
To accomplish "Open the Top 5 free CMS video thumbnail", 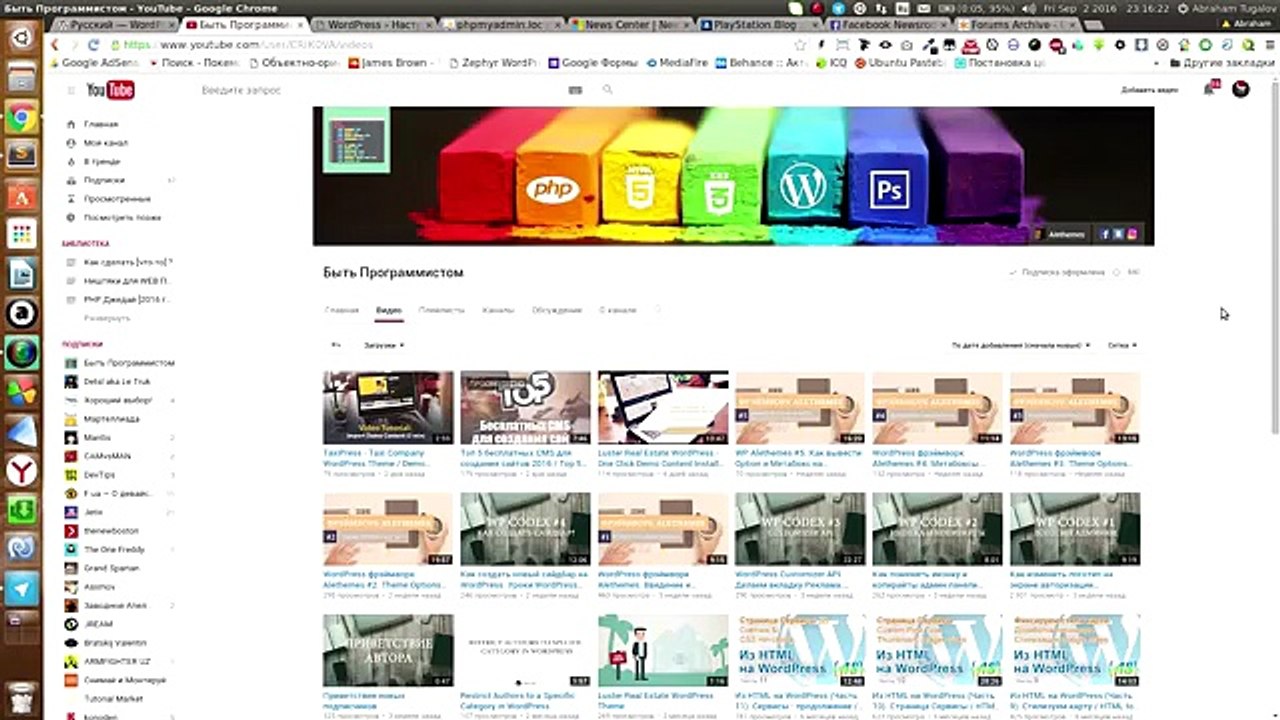I will click(525, 408).
